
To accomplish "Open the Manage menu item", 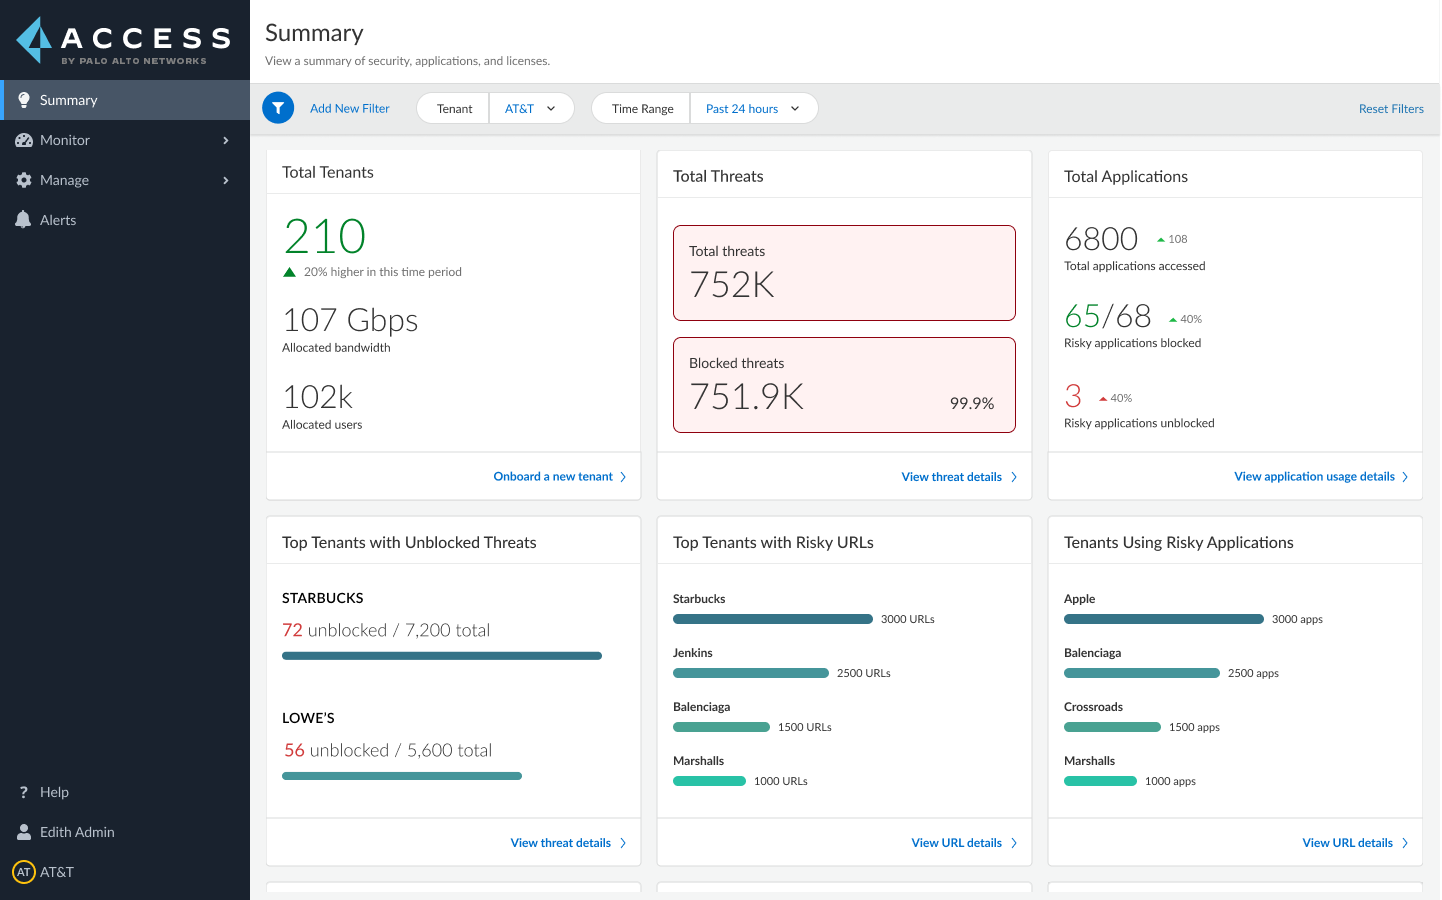I will [x=125, y=180].
